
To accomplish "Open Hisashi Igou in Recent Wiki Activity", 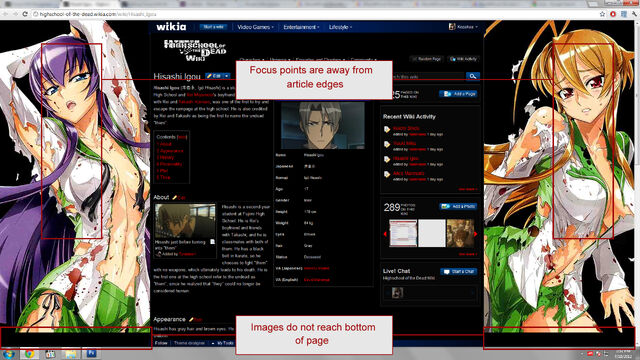I will (406, 158).
